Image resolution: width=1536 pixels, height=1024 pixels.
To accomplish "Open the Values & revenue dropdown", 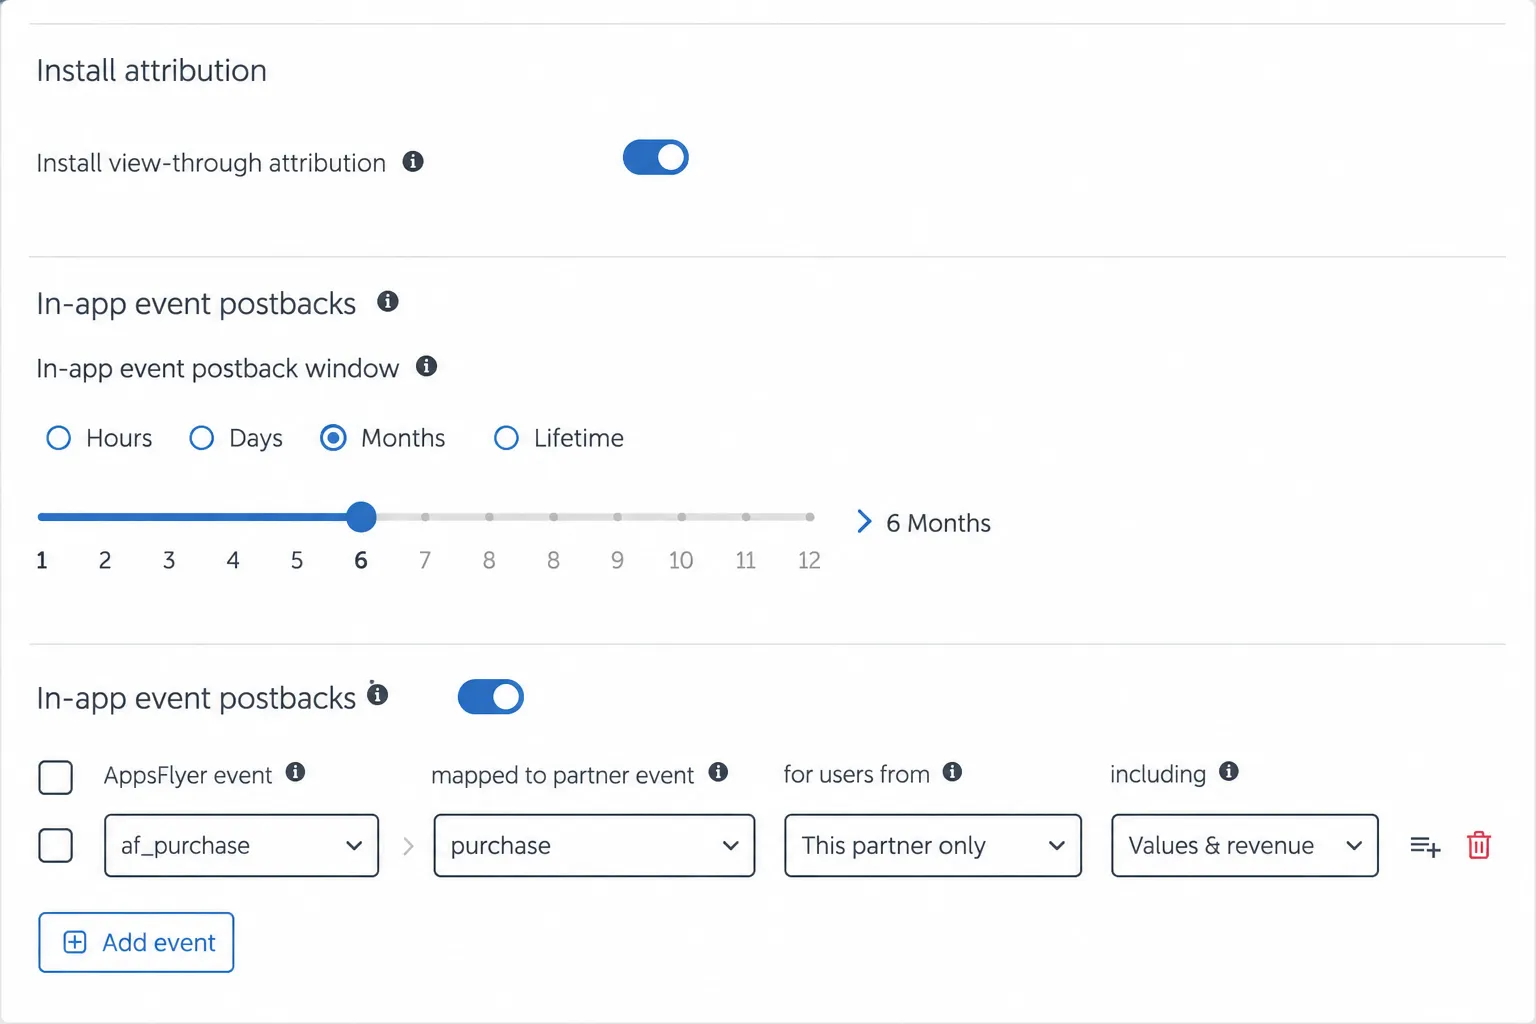I will point(1245,845).
